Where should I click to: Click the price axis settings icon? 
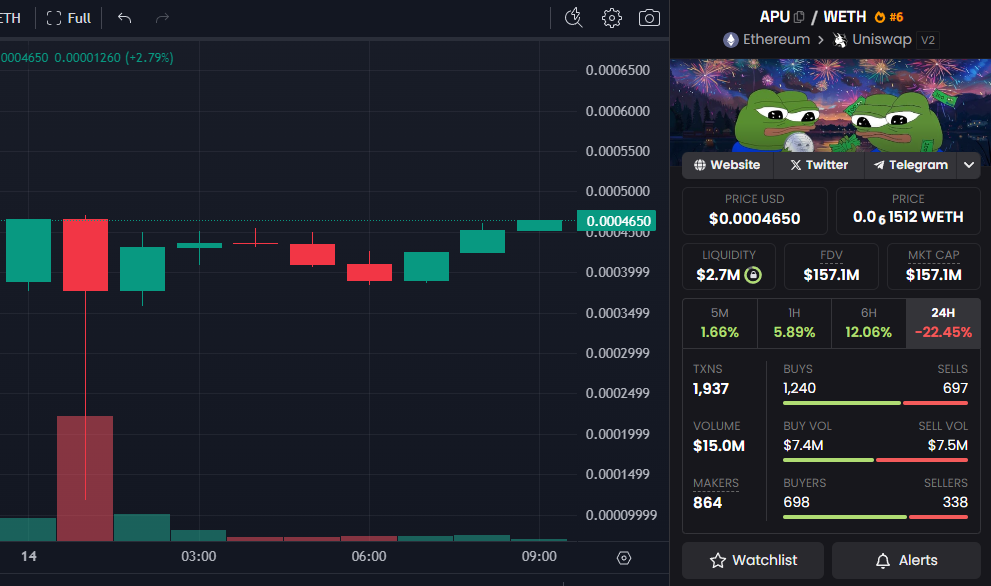point(624,558)
